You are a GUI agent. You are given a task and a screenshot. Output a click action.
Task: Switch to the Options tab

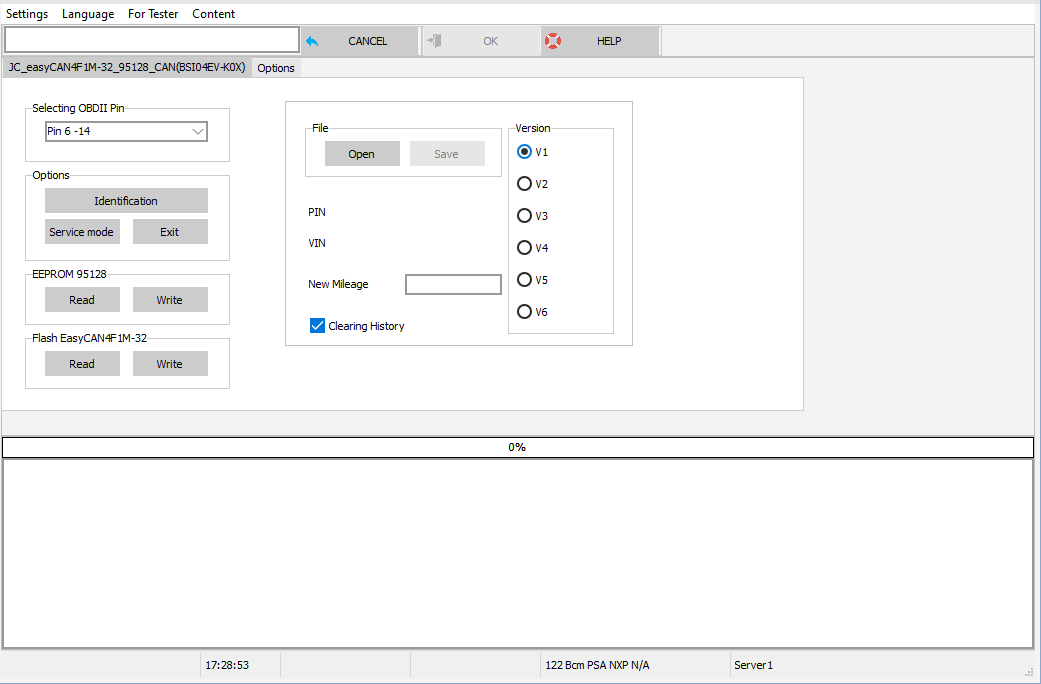[275, 67]
